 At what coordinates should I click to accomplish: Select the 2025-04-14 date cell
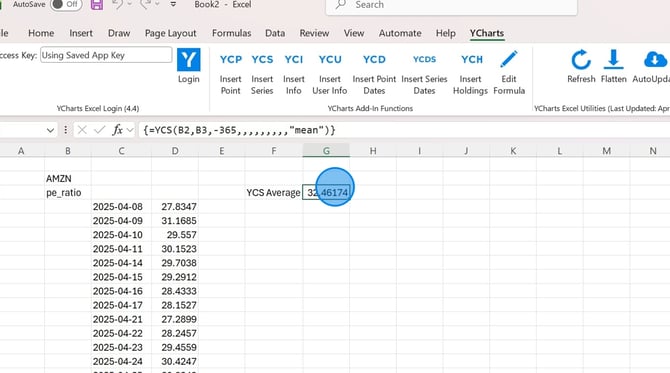pos(121,263)
